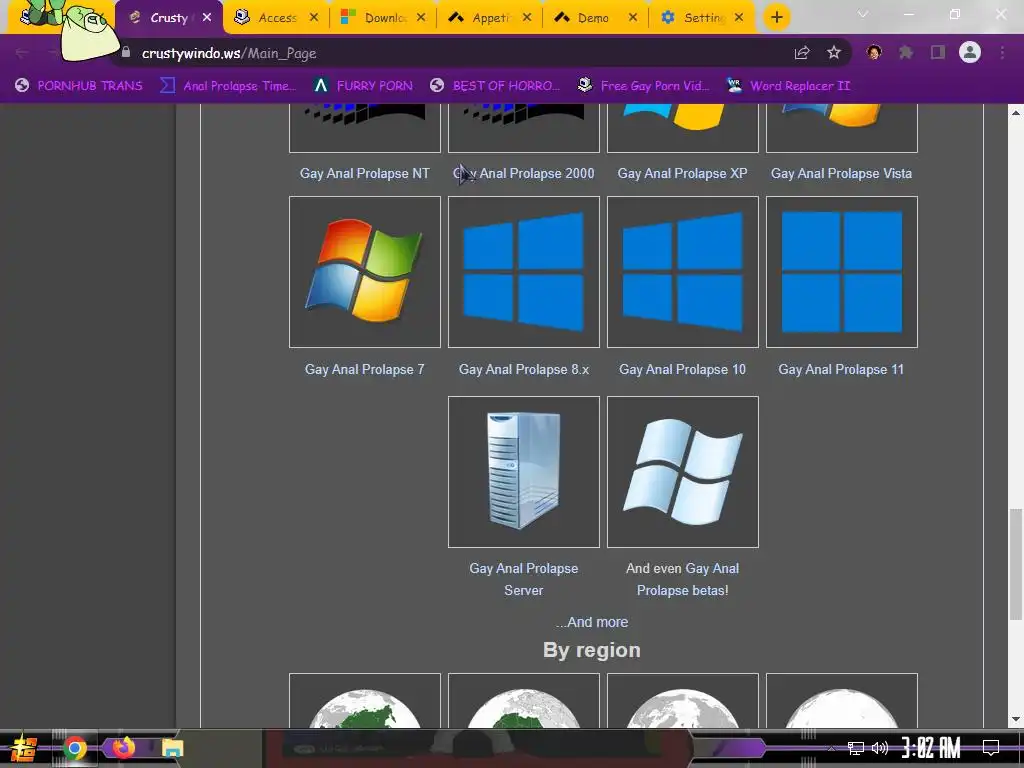The width and height of the screenshot is (1024, 768).
Task: Open a new tab with plus button
Action: click(776, 18)
